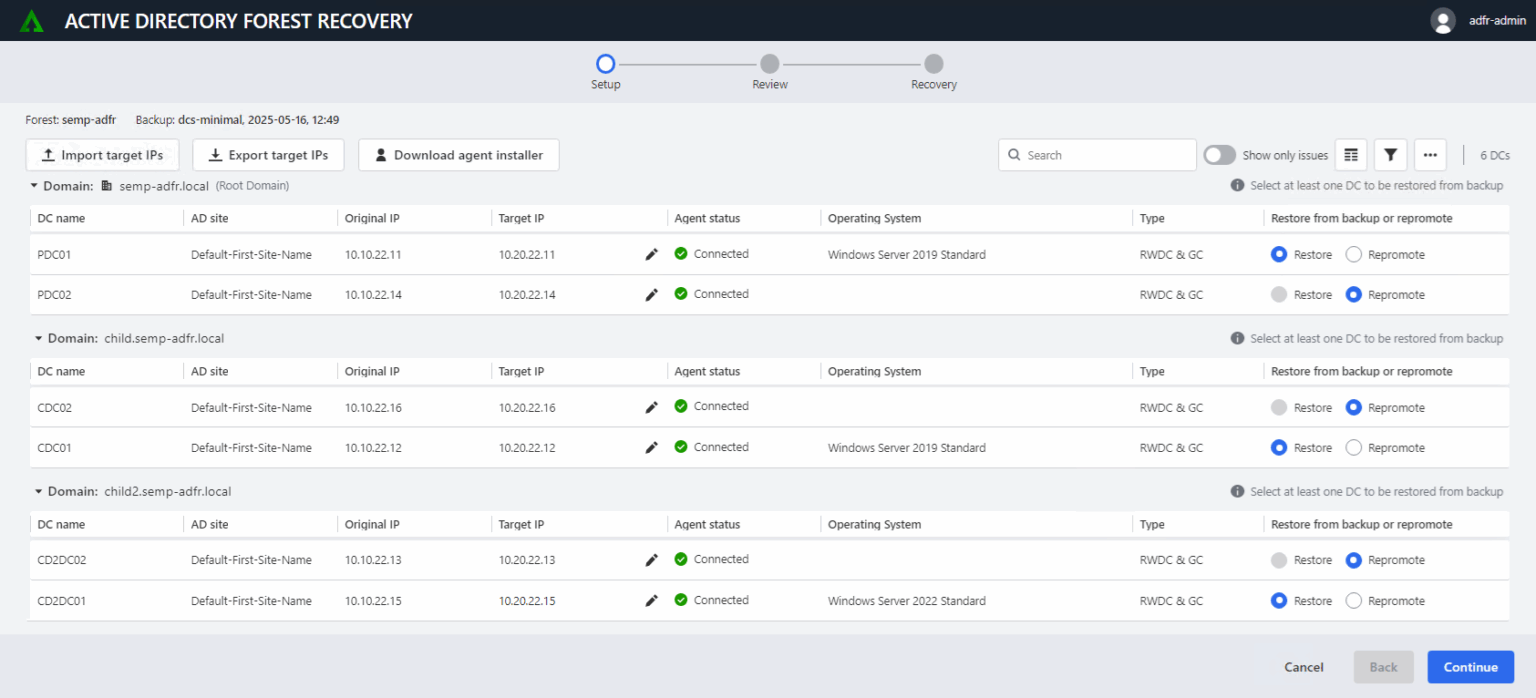Click the column view icon beside the filter

pos(1351,155)
